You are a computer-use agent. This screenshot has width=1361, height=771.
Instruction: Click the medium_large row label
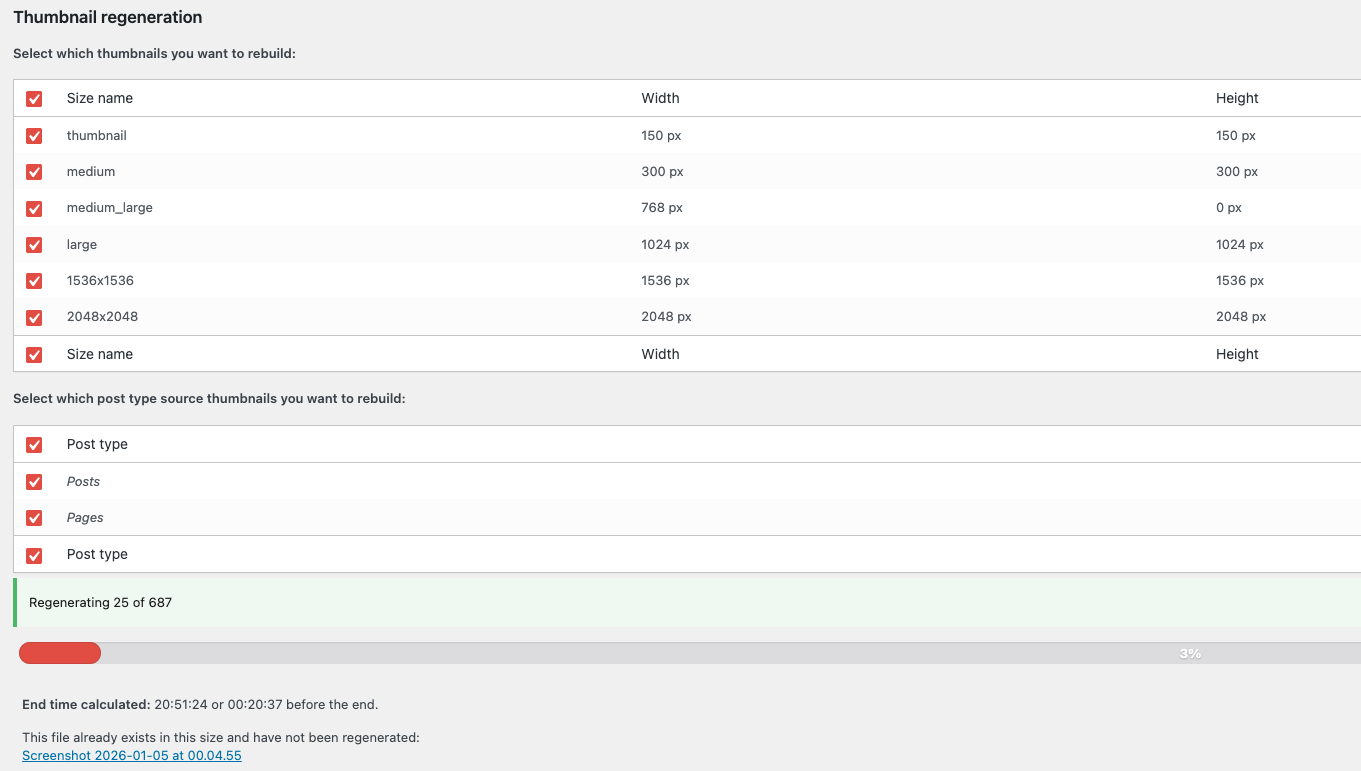(x=110, y=208)
